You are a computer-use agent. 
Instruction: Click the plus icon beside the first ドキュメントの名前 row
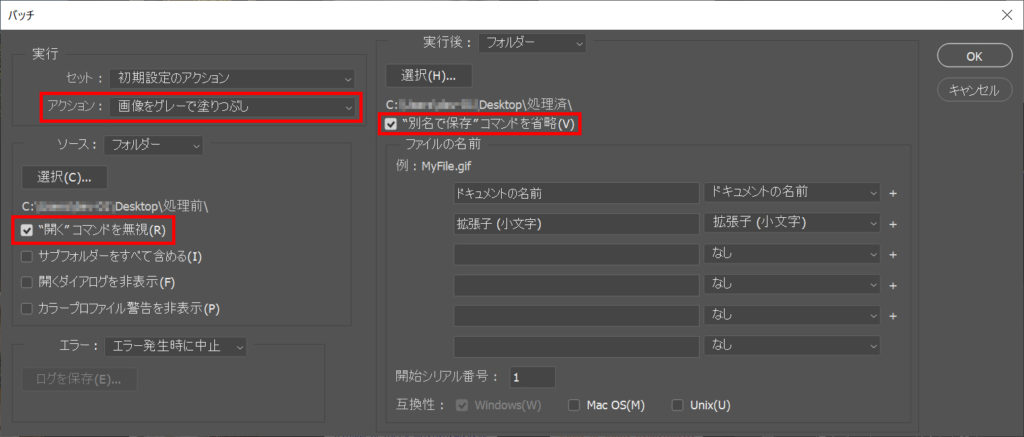(893, 192)
